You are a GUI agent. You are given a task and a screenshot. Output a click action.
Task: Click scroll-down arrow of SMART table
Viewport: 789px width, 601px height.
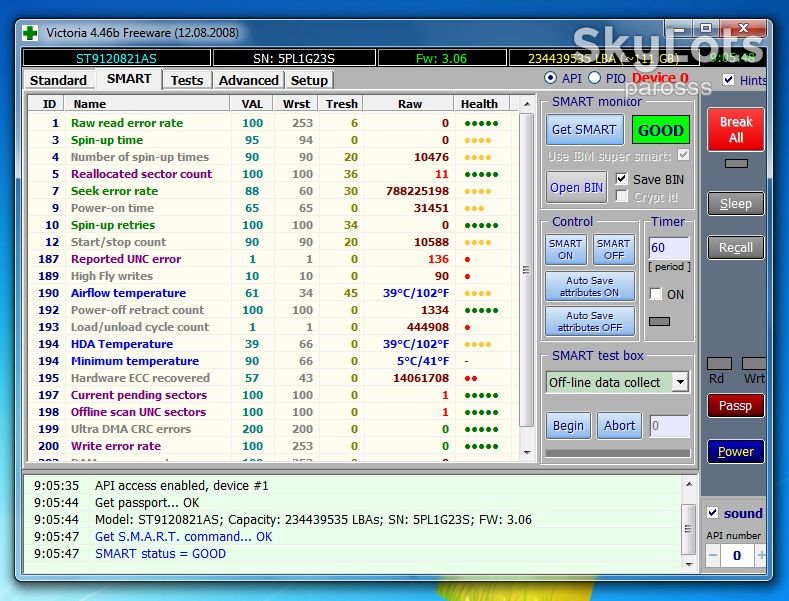(x=526, y=453)
